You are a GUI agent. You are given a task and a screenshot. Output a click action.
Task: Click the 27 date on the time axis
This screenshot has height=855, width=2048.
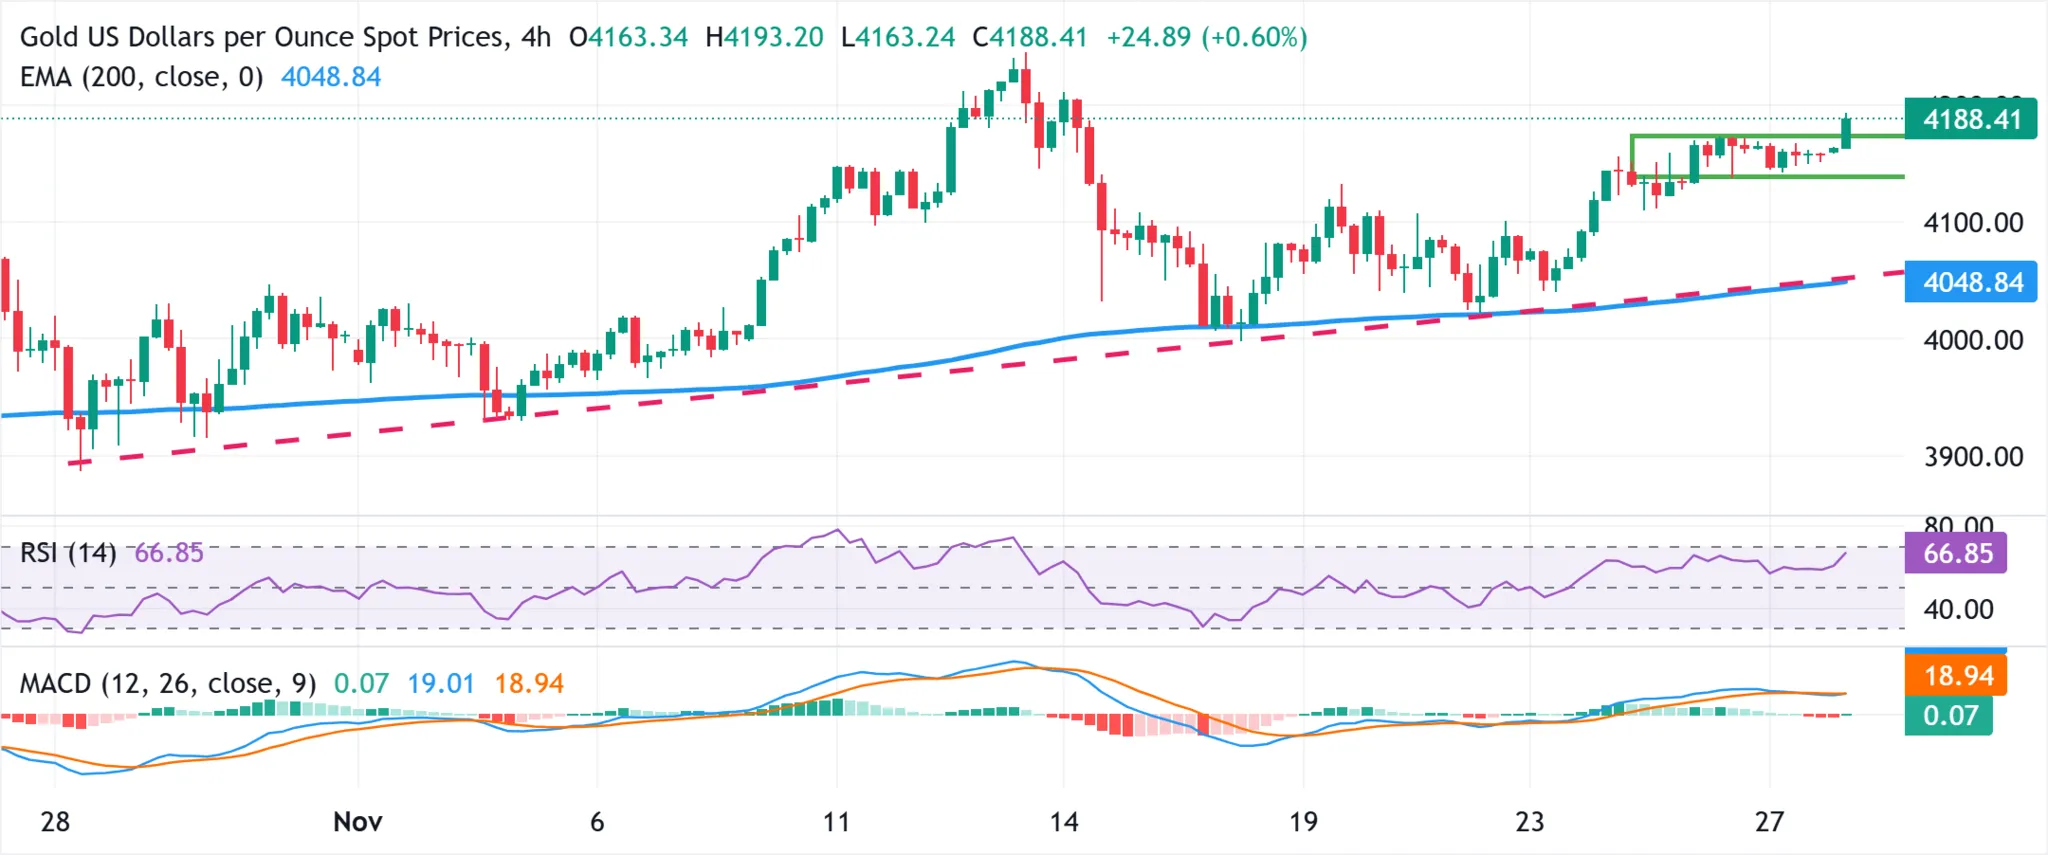click(1769, 822)
